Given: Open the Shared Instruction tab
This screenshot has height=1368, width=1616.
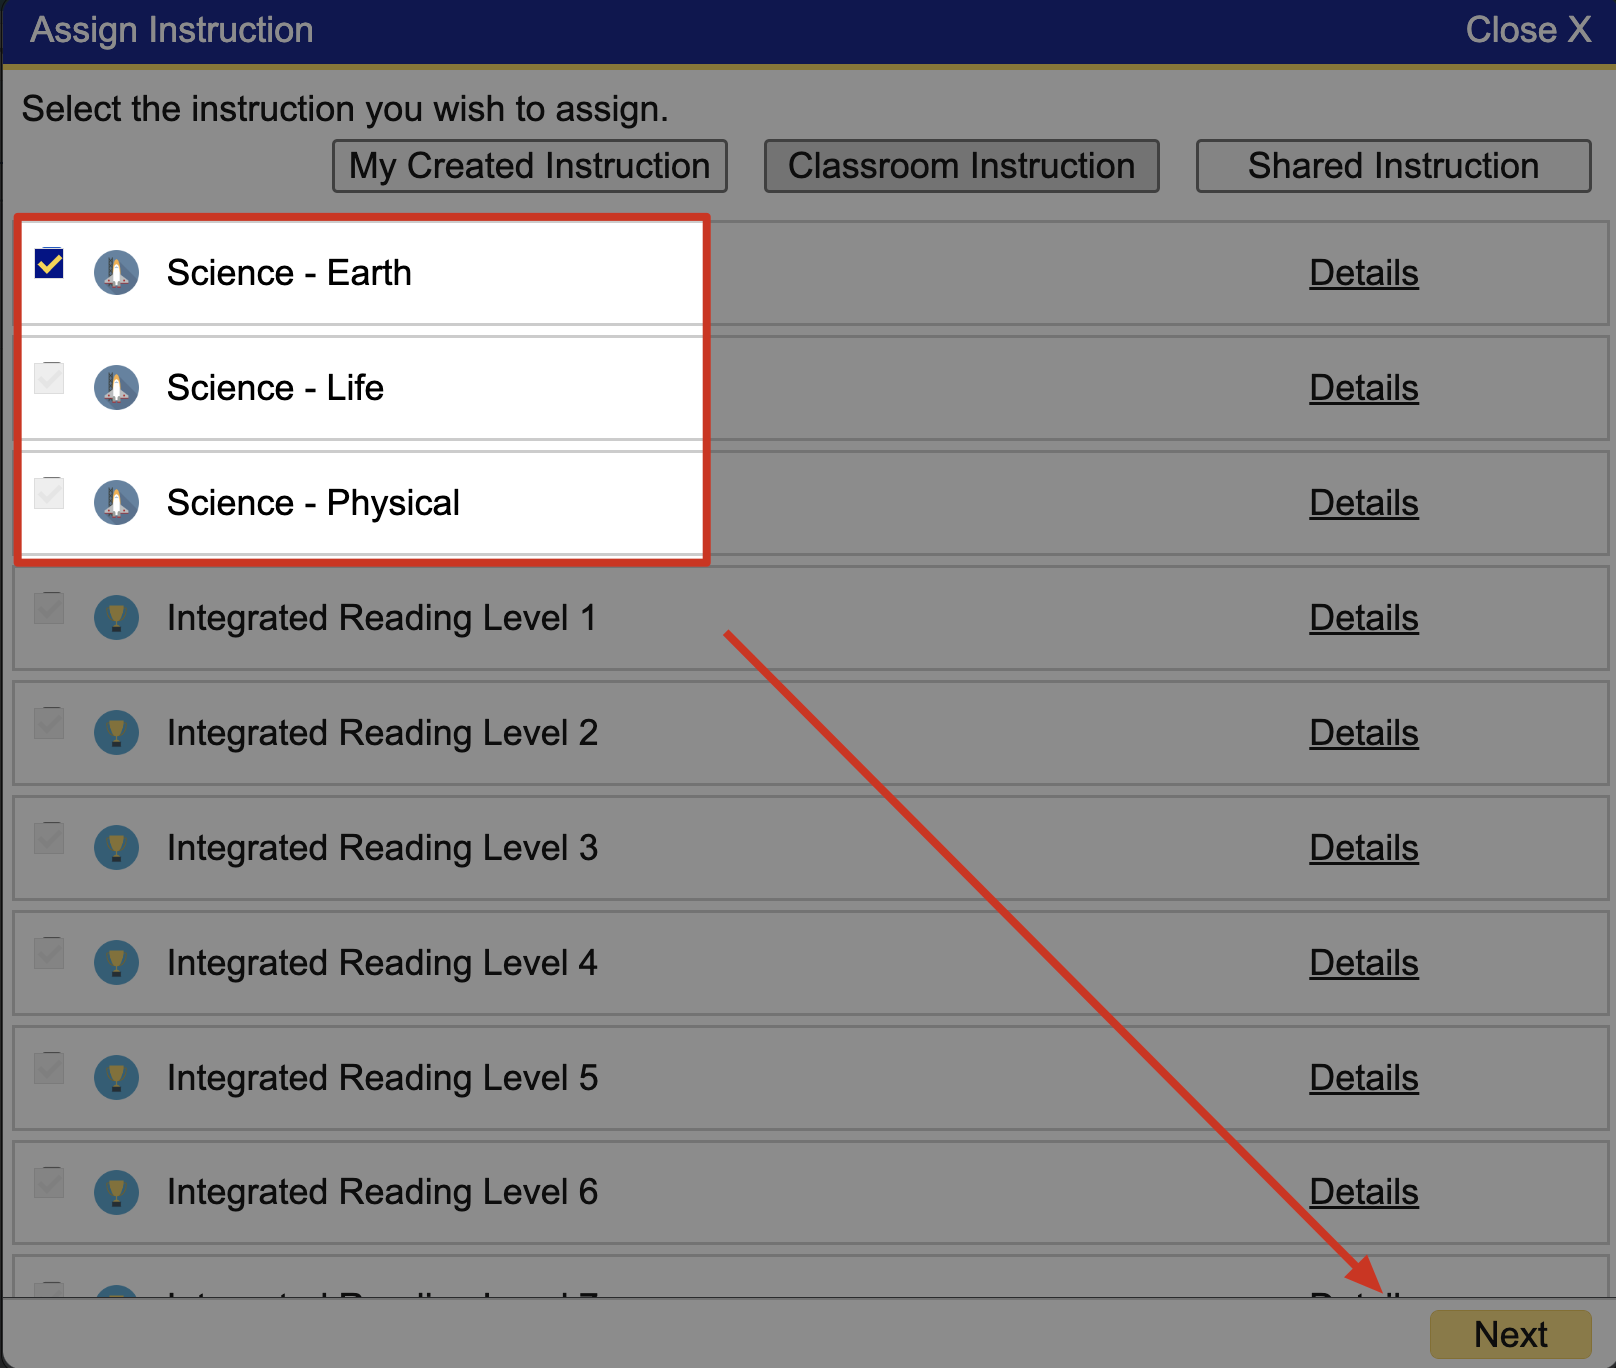Looking at the screenshot, I should tap(1392, 165).
